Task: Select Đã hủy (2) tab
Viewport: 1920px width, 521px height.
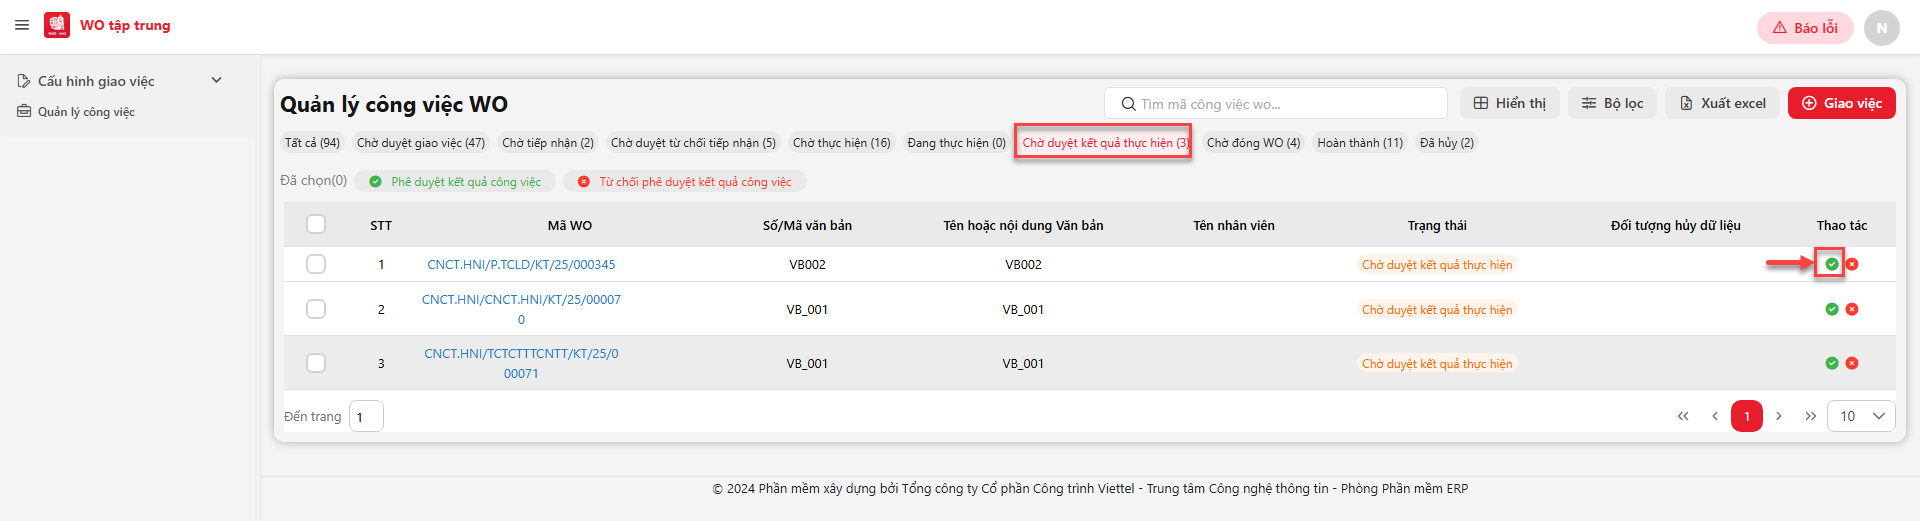Action: point(1447,143)
